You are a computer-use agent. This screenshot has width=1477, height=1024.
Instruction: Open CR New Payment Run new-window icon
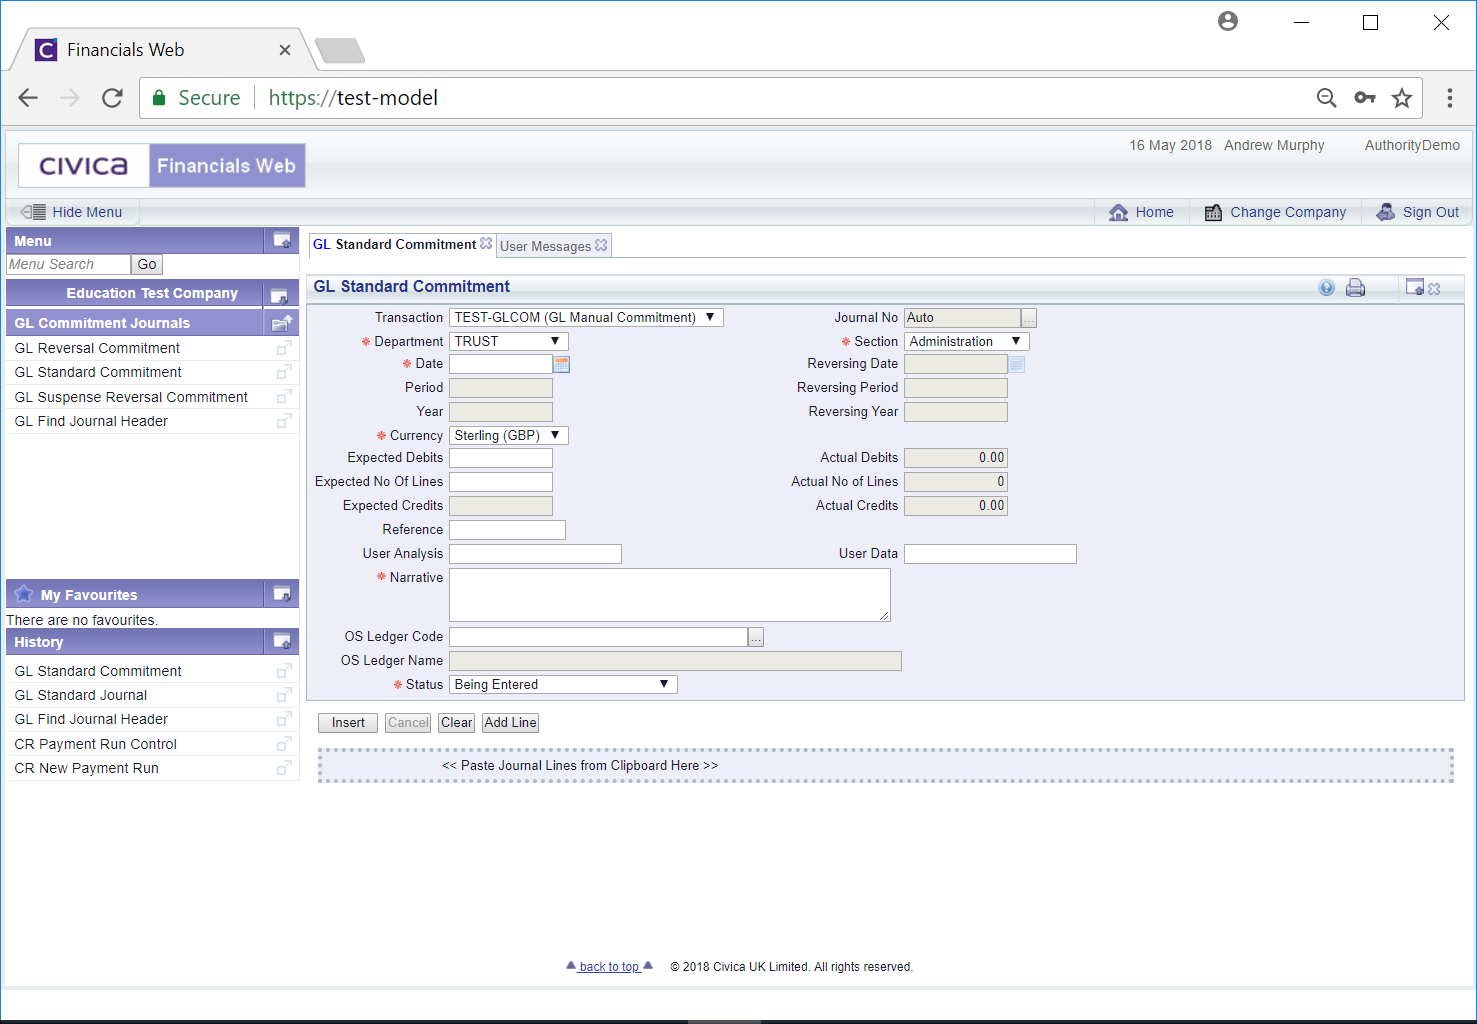[284, 768]
